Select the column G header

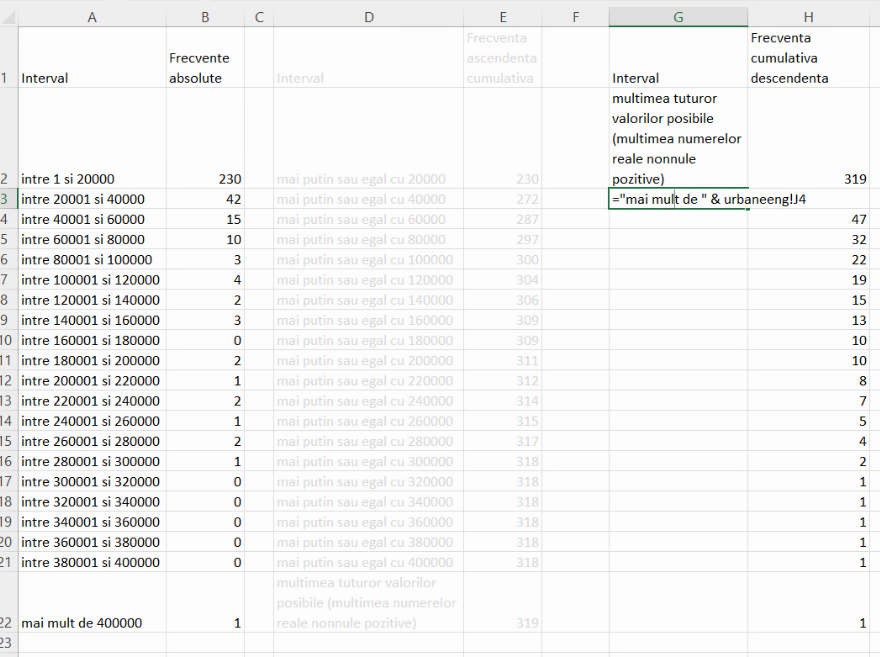click(x=678, y=16)
